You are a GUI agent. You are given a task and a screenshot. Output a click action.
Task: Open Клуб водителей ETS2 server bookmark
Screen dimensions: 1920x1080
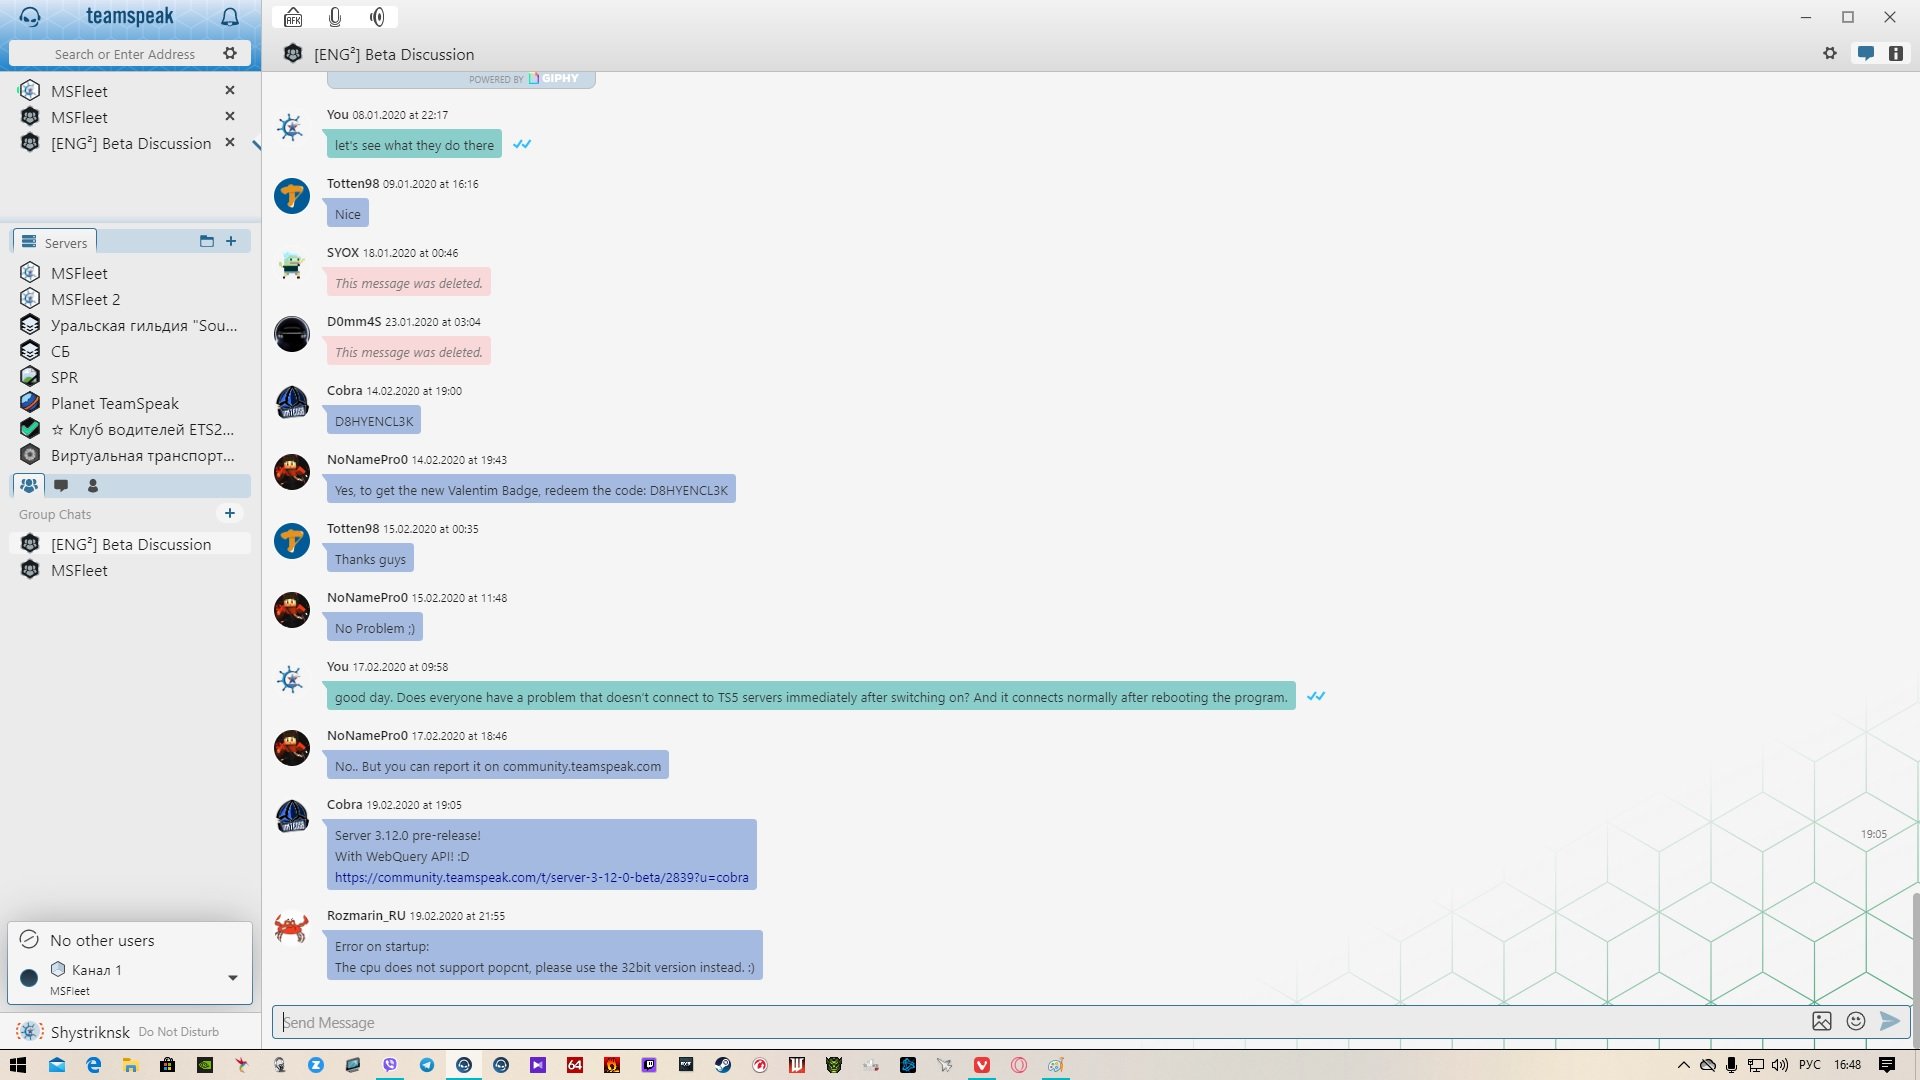pos(130,429)
